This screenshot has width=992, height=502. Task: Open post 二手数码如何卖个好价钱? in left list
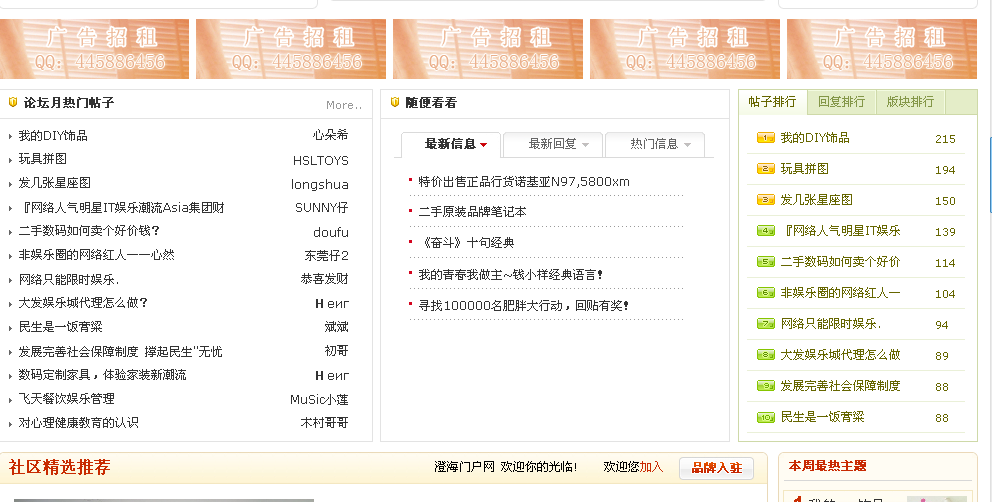(89, 231)
